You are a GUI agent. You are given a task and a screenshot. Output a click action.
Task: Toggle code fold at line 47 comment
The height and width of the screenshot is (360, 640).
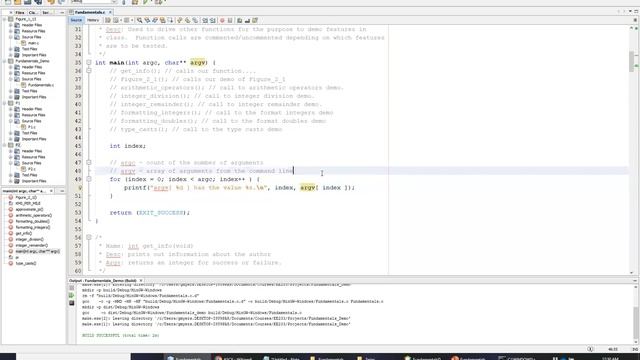(89, 162)
